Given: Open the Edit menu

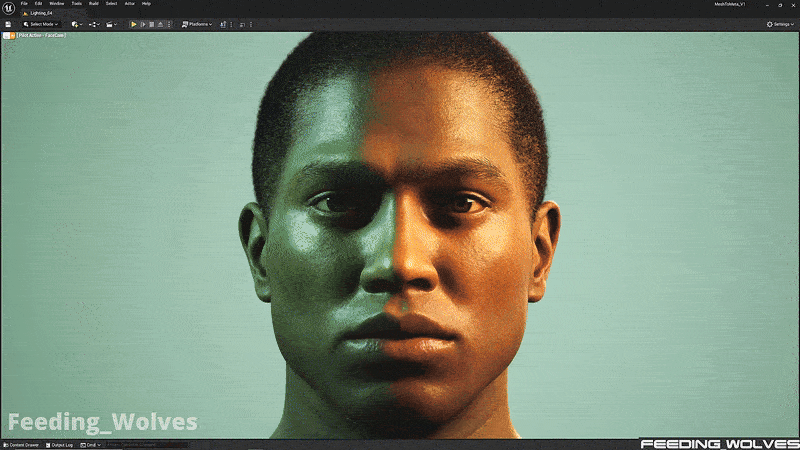Looking at the screenshot, I should coord(38,4).
